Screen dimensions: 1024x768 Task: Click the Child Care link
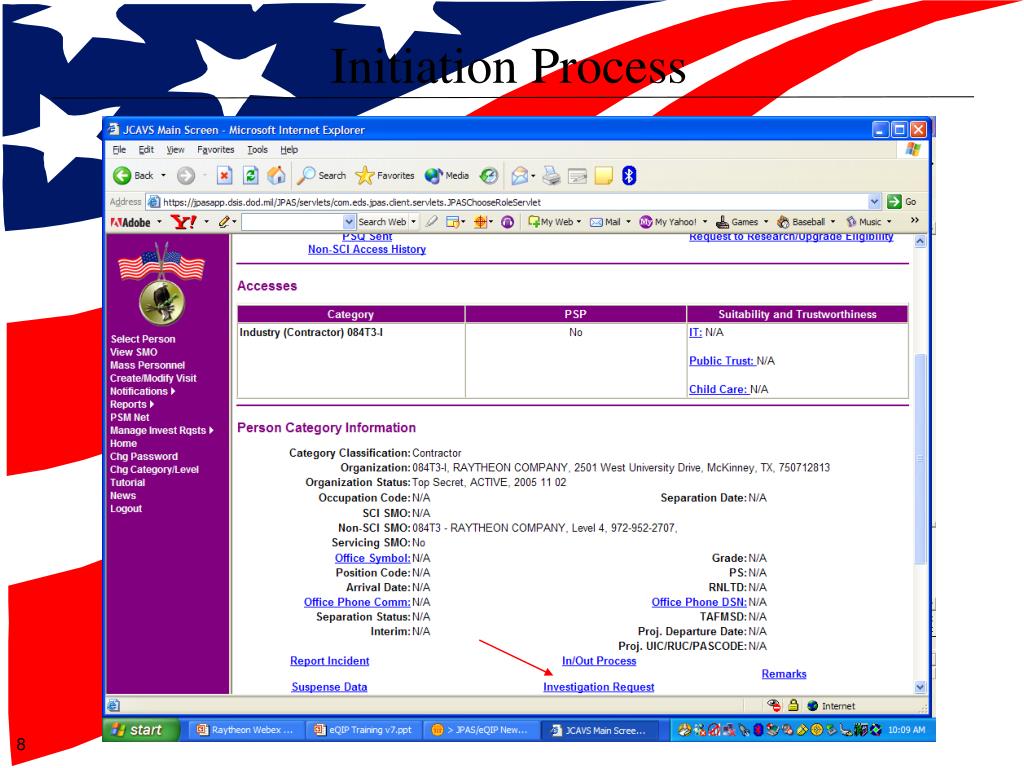pos(718,389)
